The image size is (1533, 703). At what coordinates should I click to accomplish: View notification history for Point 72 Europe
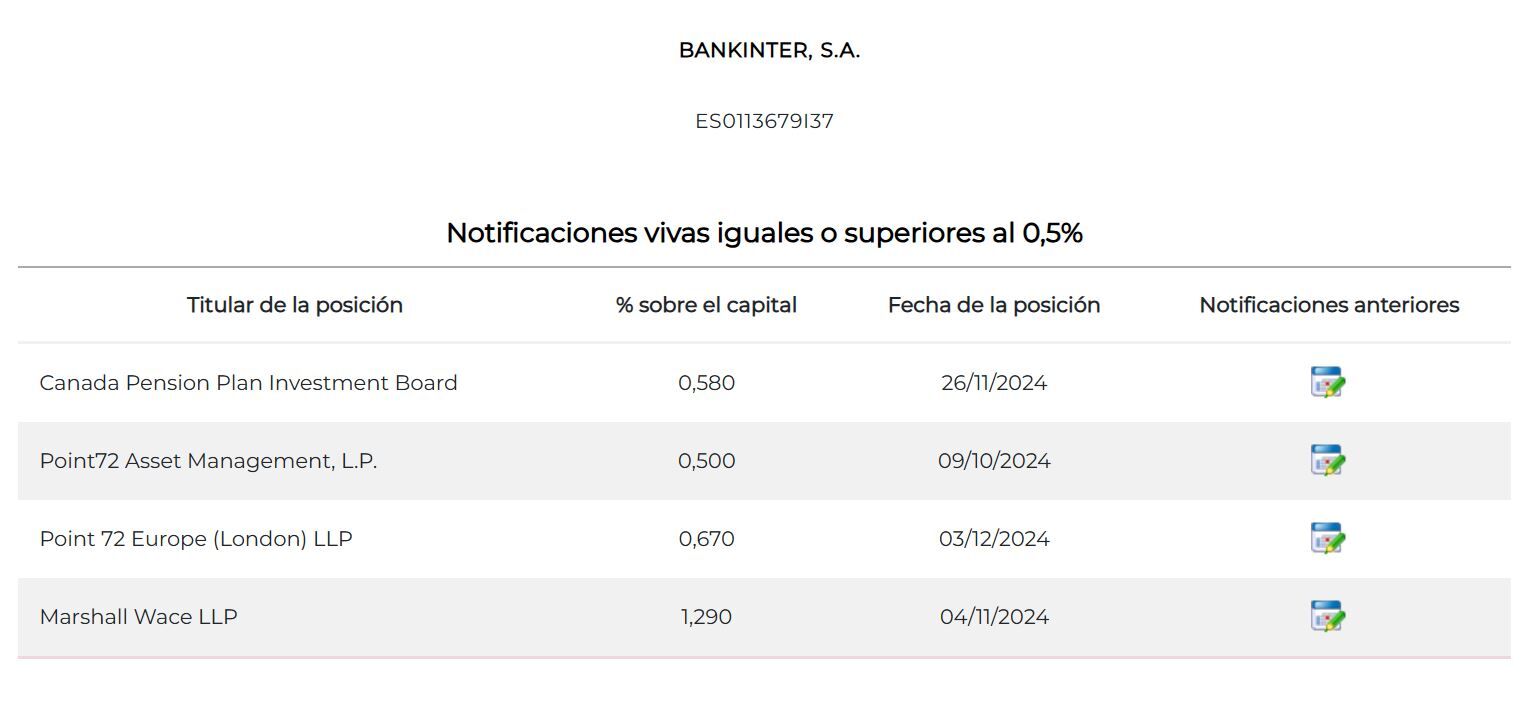point(1327,538)
